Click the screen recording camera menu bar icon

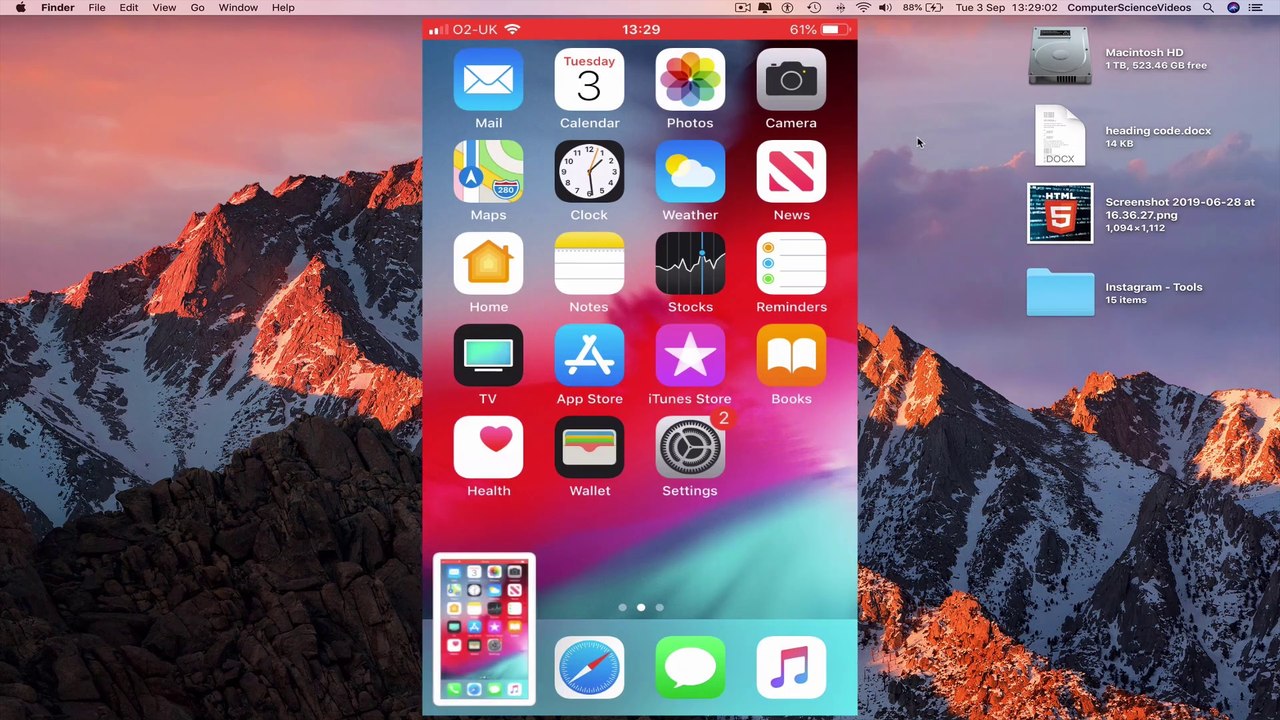pyautogui.click(x=742, y=8)
